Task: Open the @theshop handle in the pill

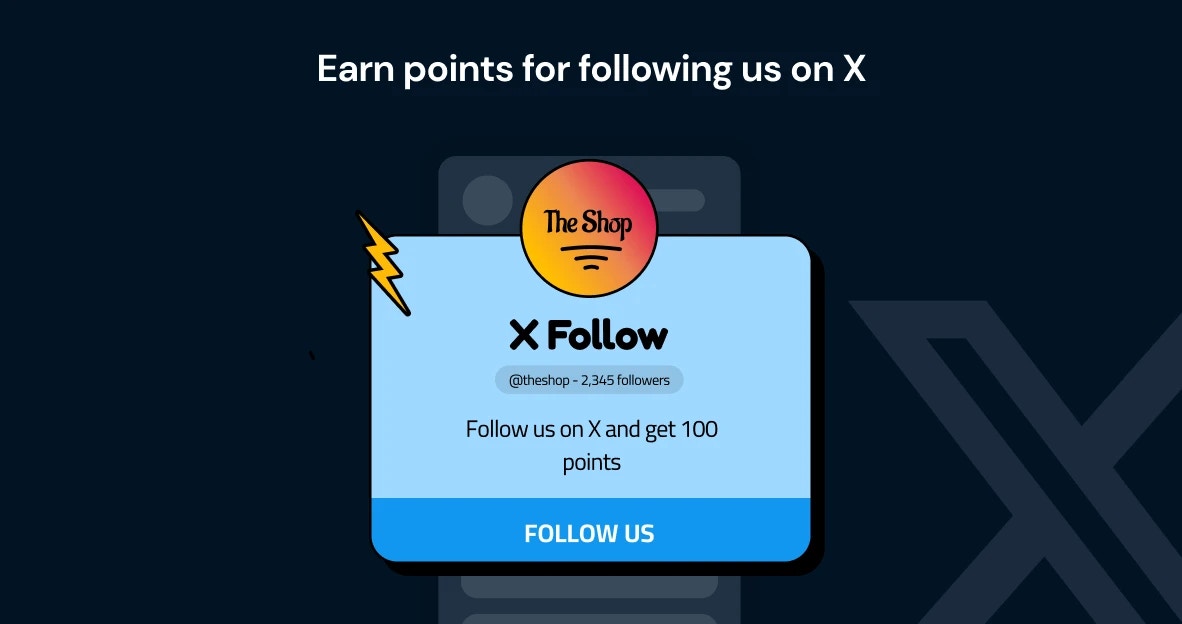Action: tap(538, 381)
